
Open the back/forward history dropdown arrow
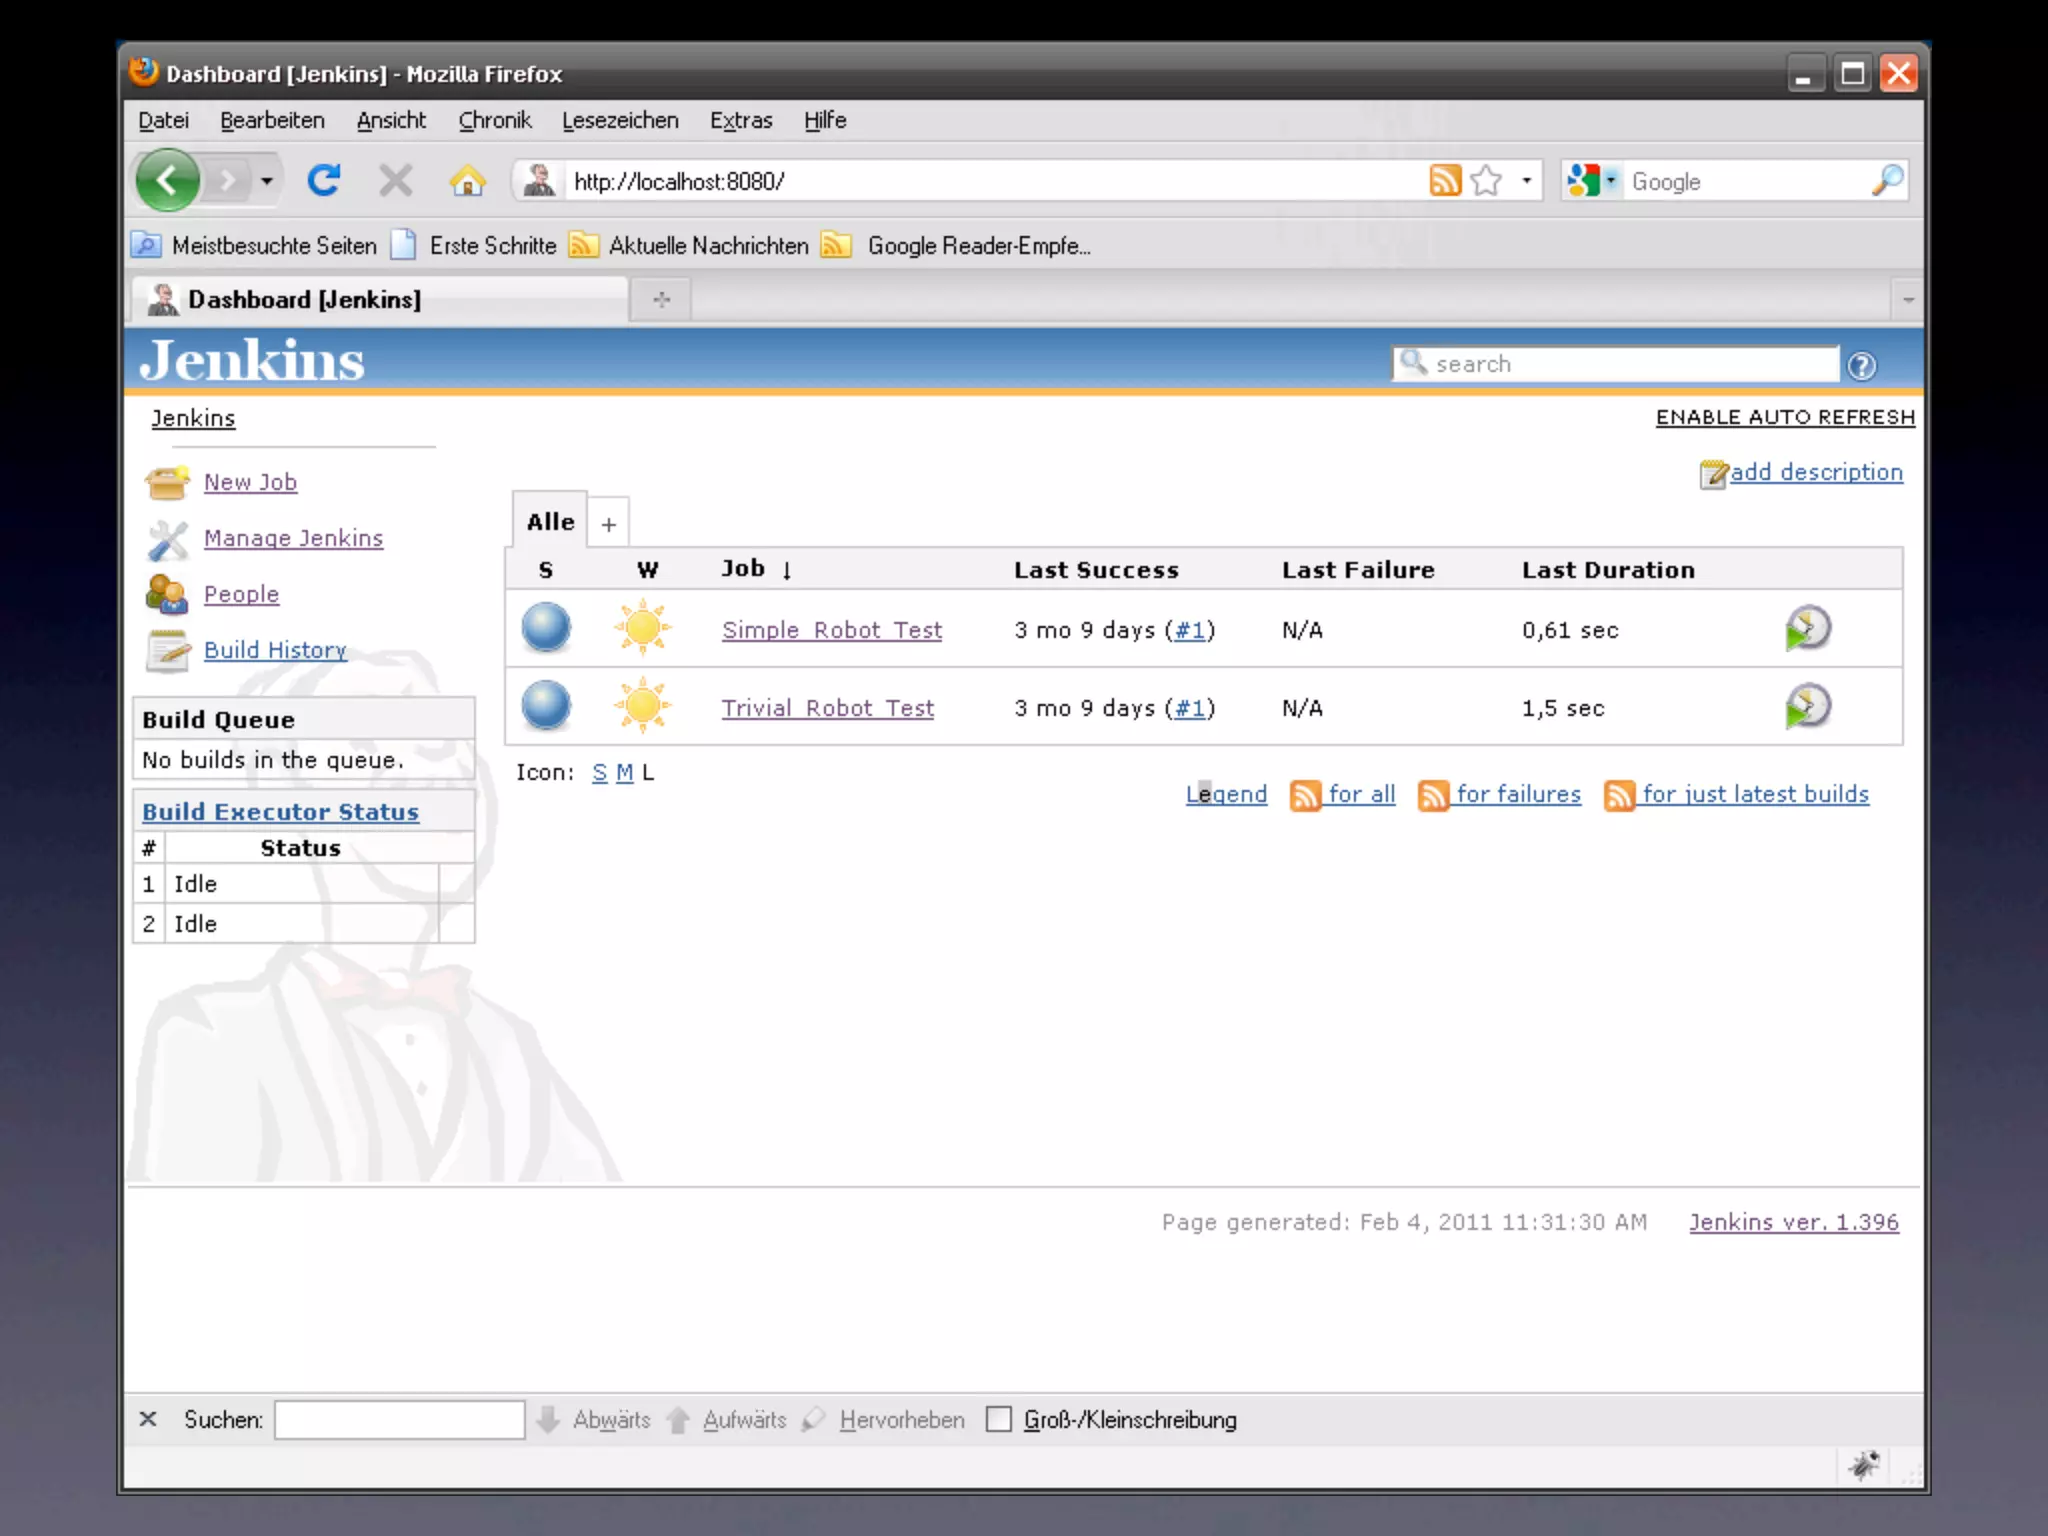pos(266,181)
